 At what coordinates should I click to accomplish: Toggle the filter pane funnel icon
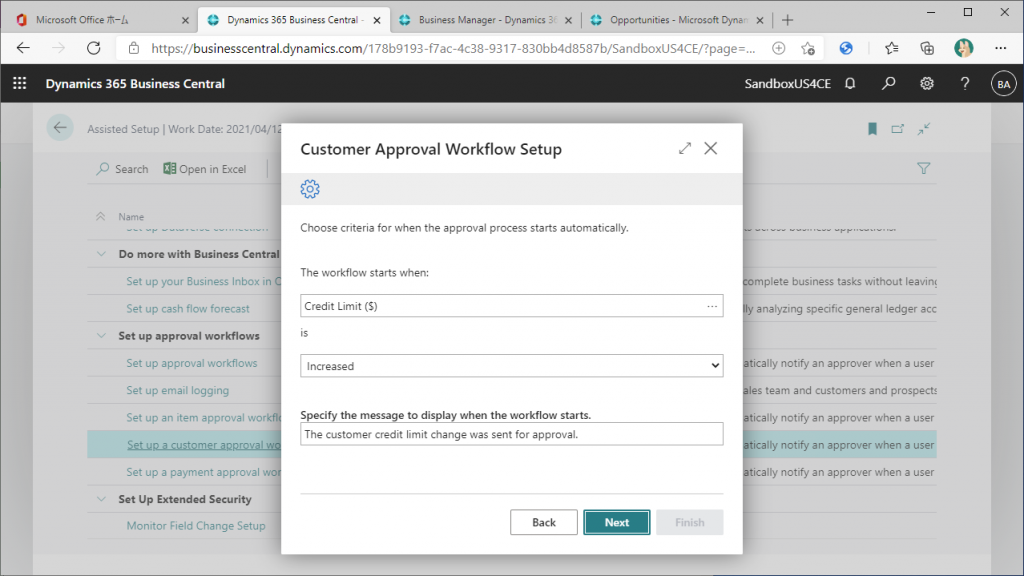pos(923,168)
